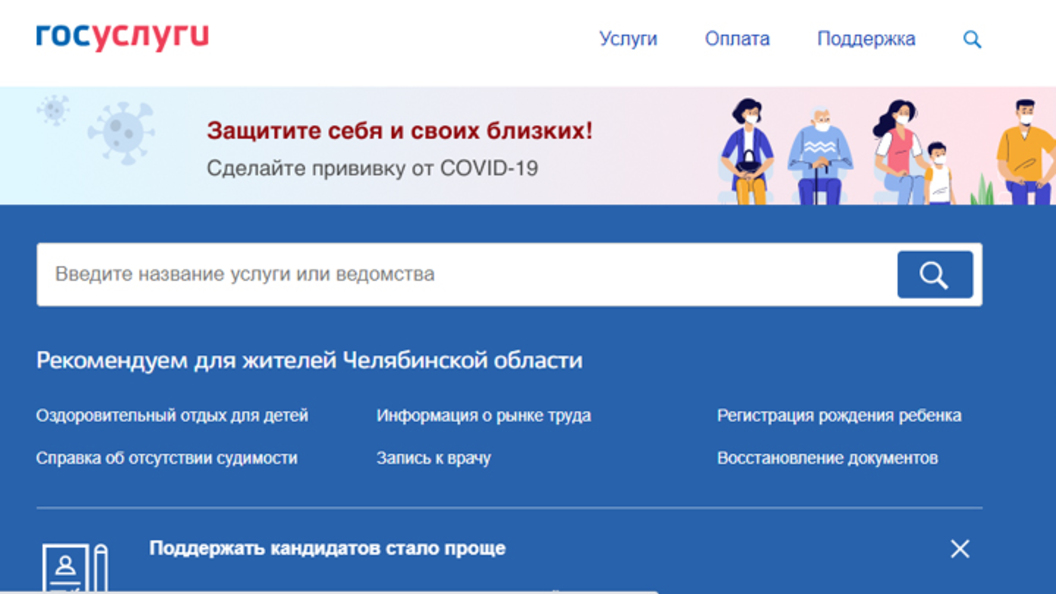Click the header magnifier search icon
The height and width of the screenshot is (594, 1056).
(972, 40)
